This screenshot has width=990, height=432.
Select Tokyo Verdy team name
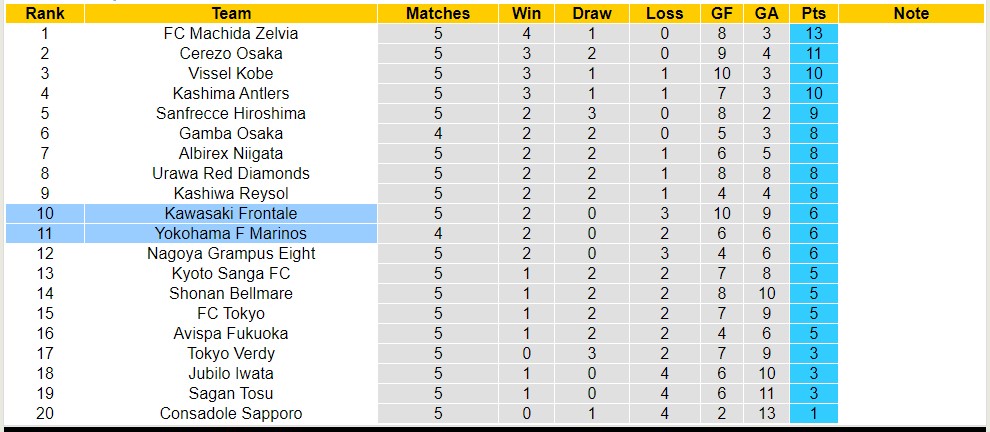(x=231, y=353)
